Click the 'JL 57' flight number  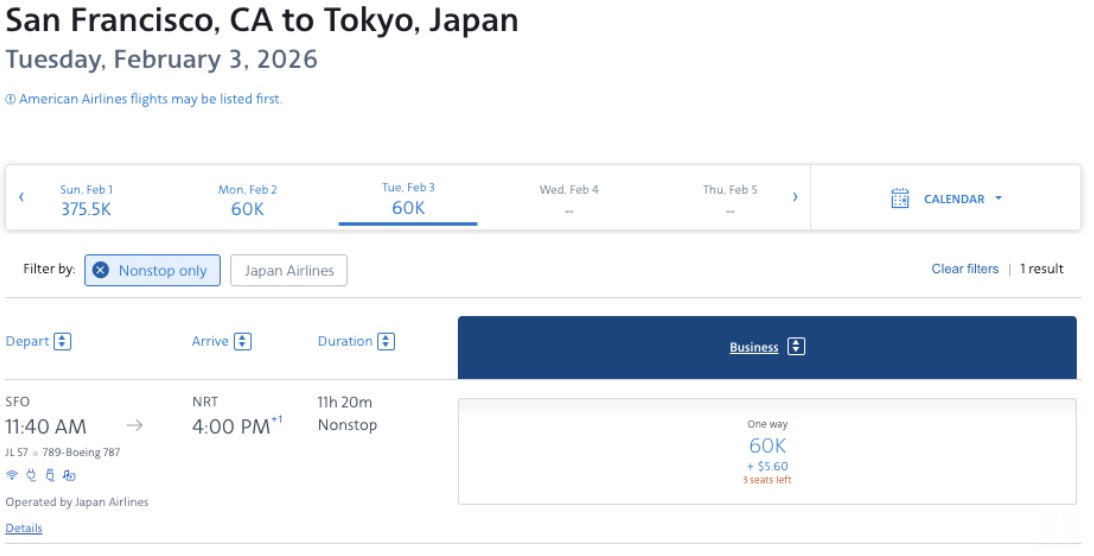coord(17,452)
